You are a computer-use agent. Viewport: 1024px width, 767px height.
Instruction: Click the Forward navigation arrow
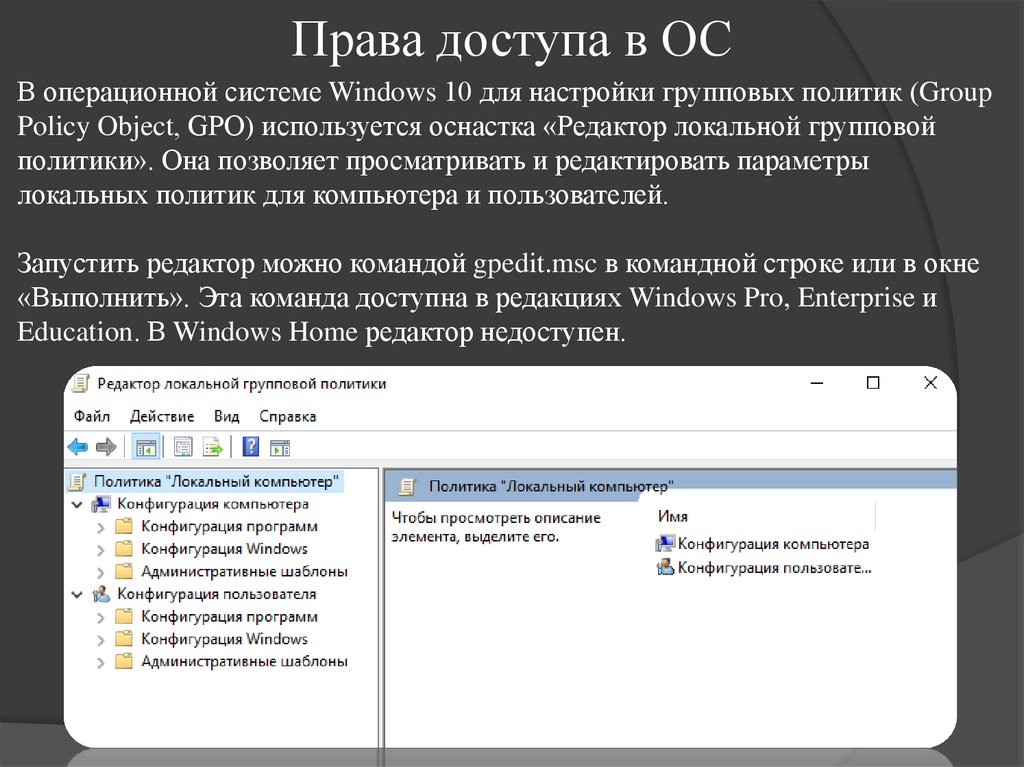tap(105, 447)
